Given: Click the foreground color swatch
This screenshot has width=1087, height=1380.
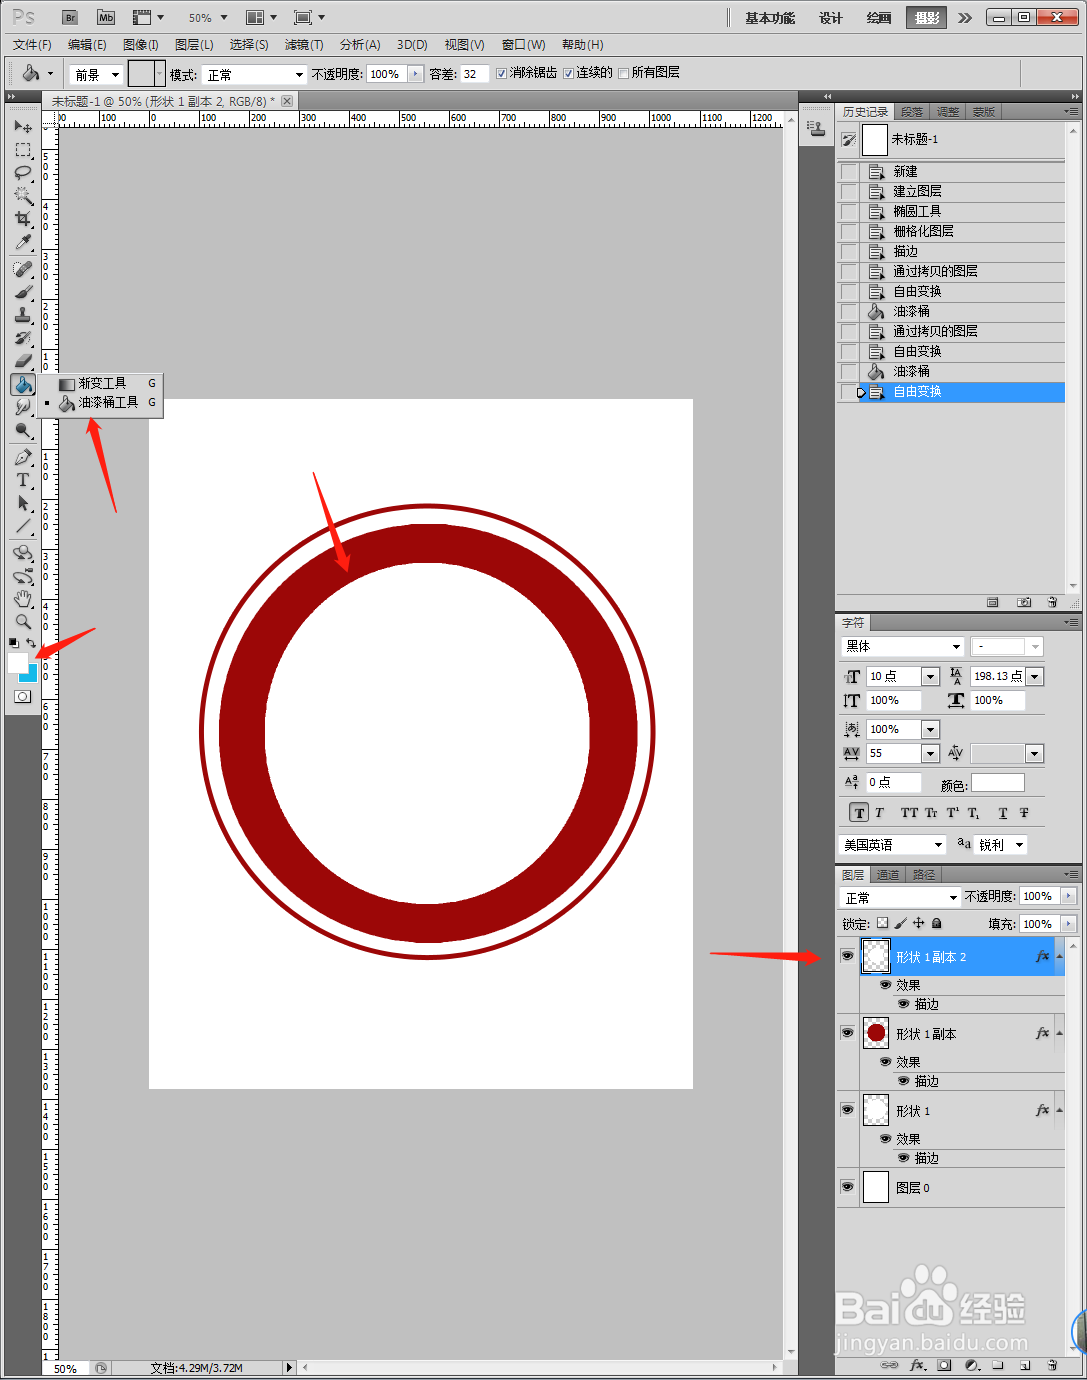Looking at the screenshot, I should pyautogui.click(x=17, y=662).
